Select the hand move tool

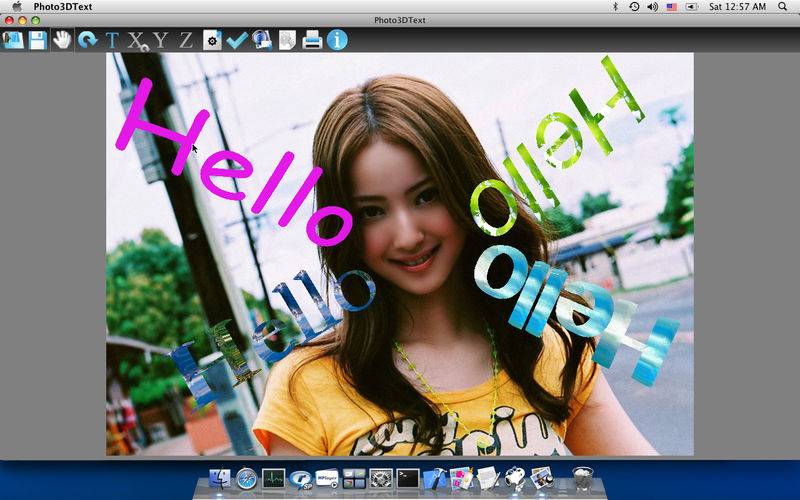pyautogui.click(x=62, y=40)
